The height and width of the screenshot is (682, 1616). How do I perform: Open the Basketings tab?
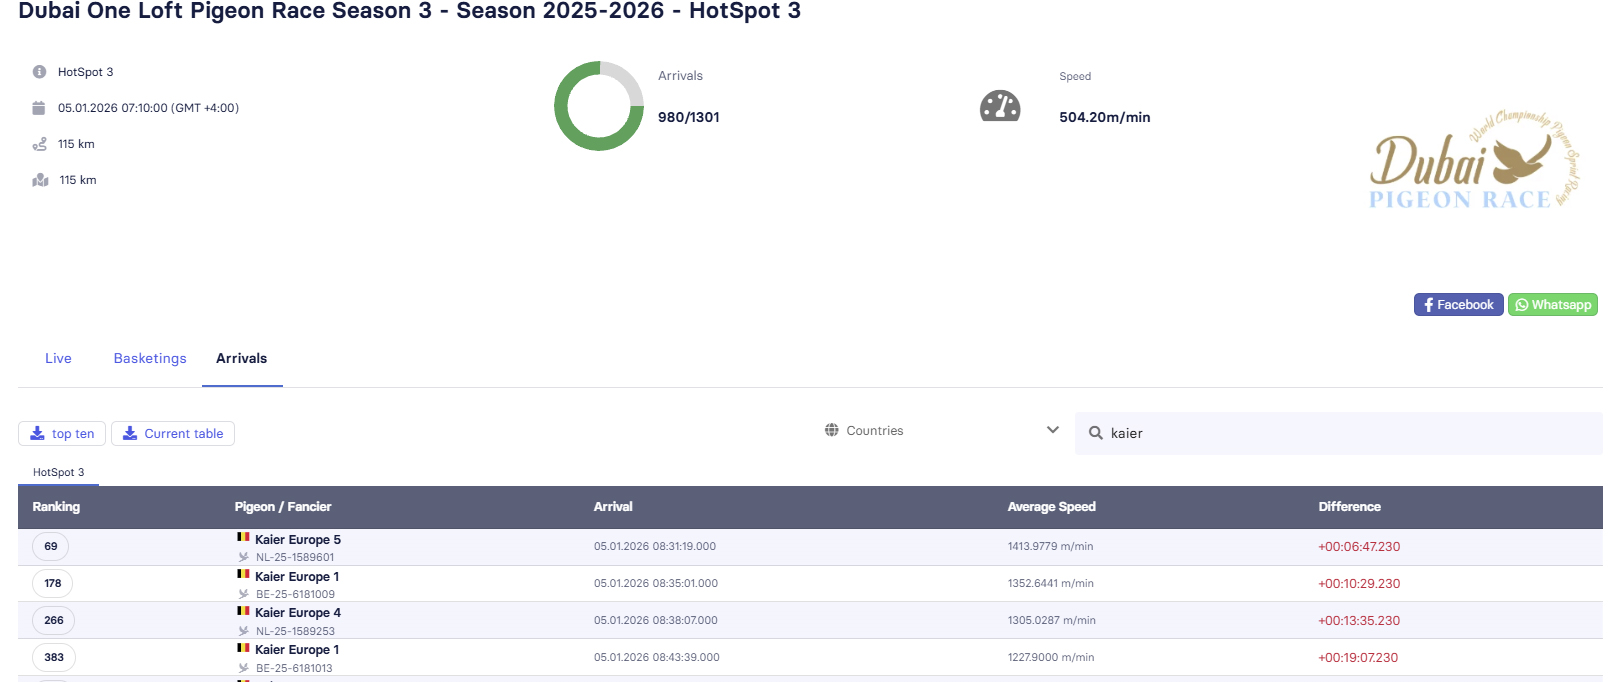coord(150,358)
